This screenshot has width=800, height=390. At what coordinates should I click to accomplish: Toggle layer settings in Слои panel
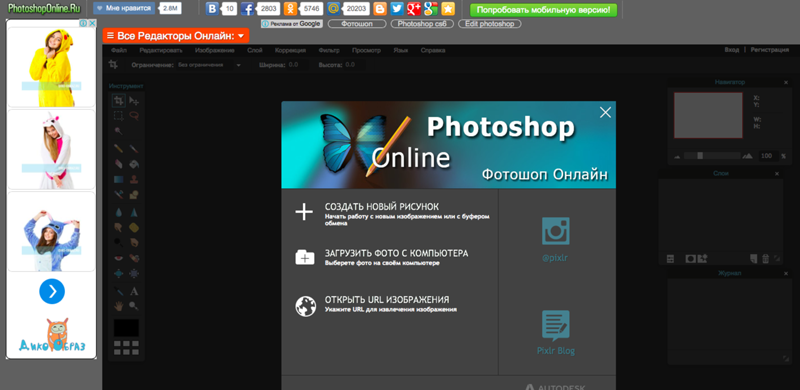coord(670,258)
